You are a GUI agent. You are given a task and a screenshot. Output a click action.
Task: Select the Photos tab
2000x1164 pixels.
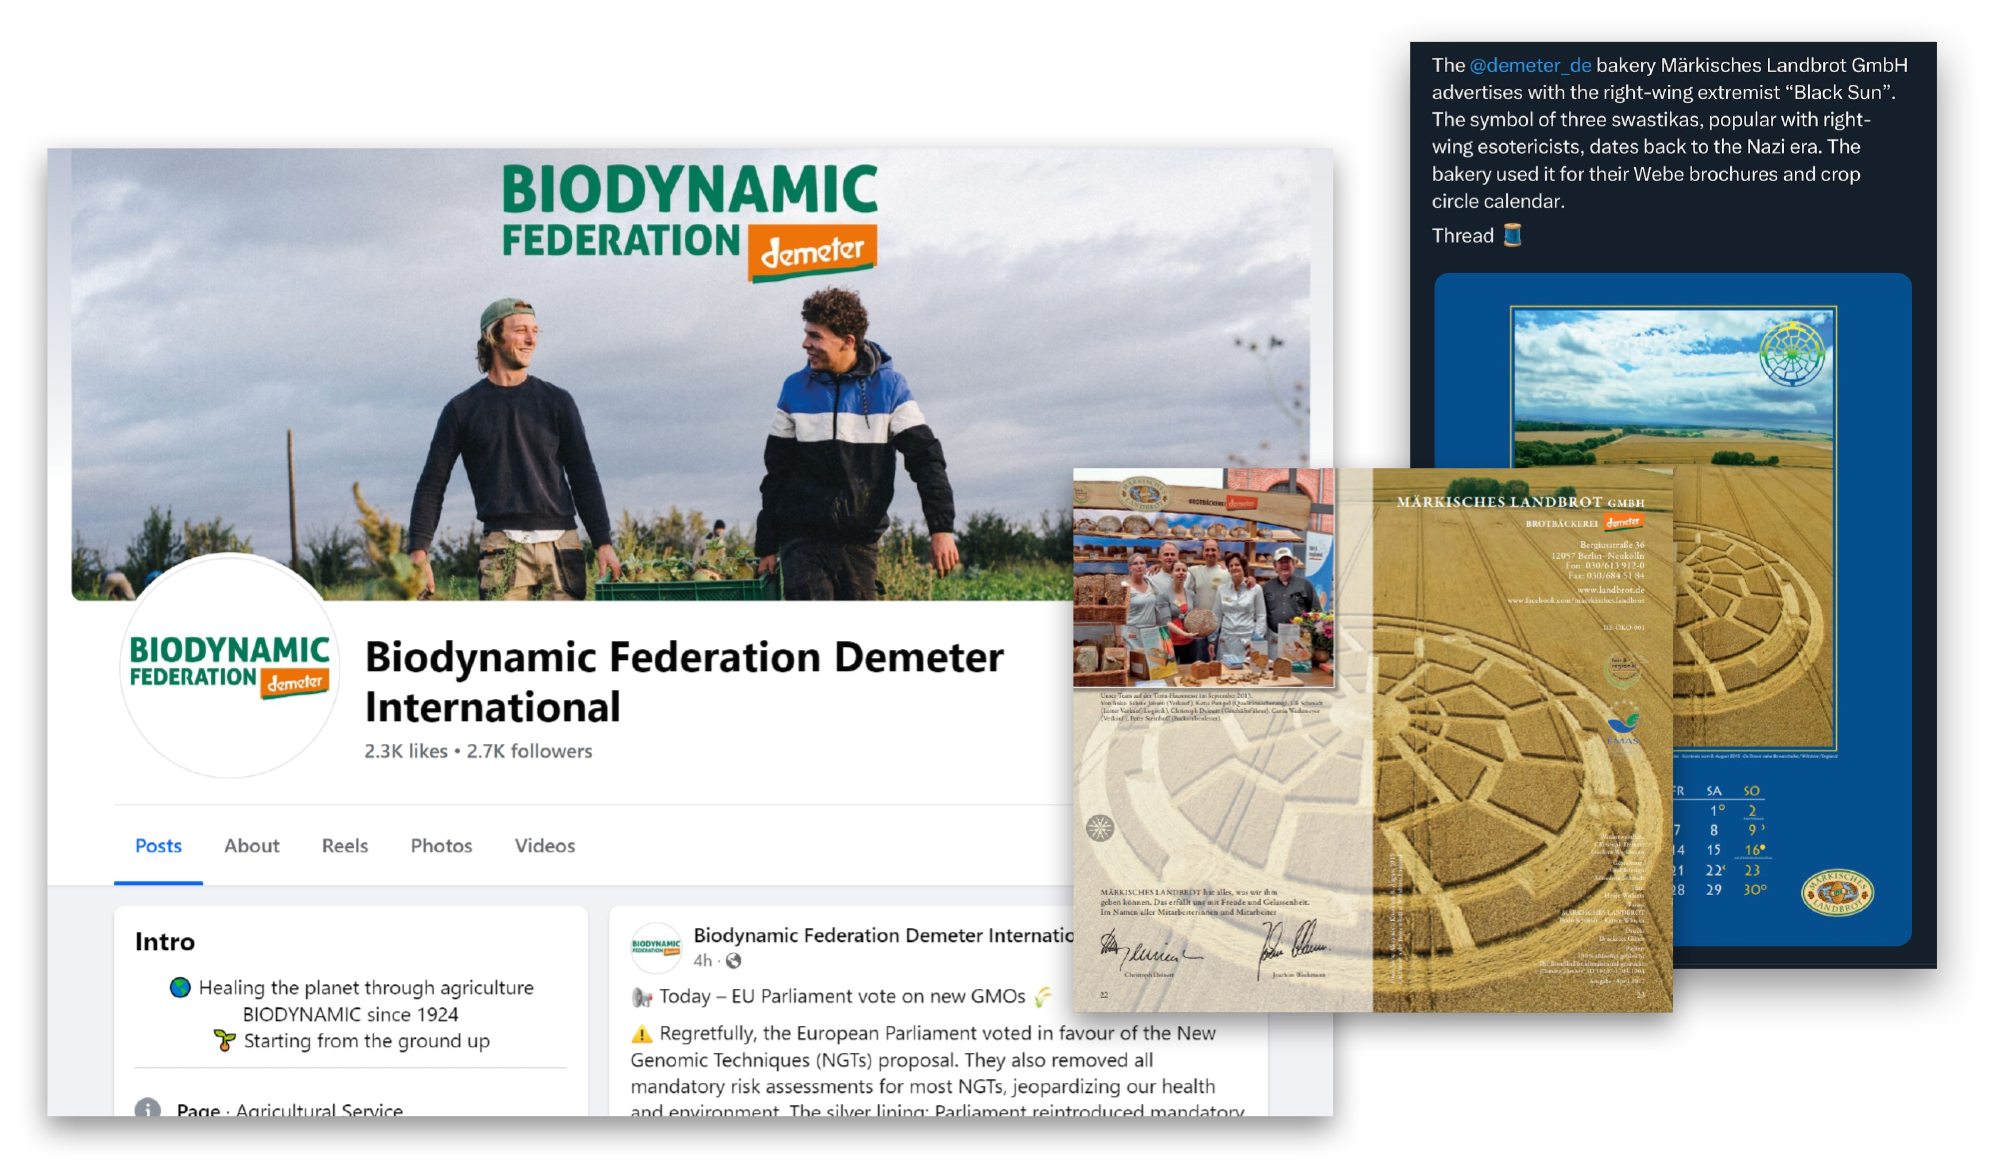pos(441,846)
